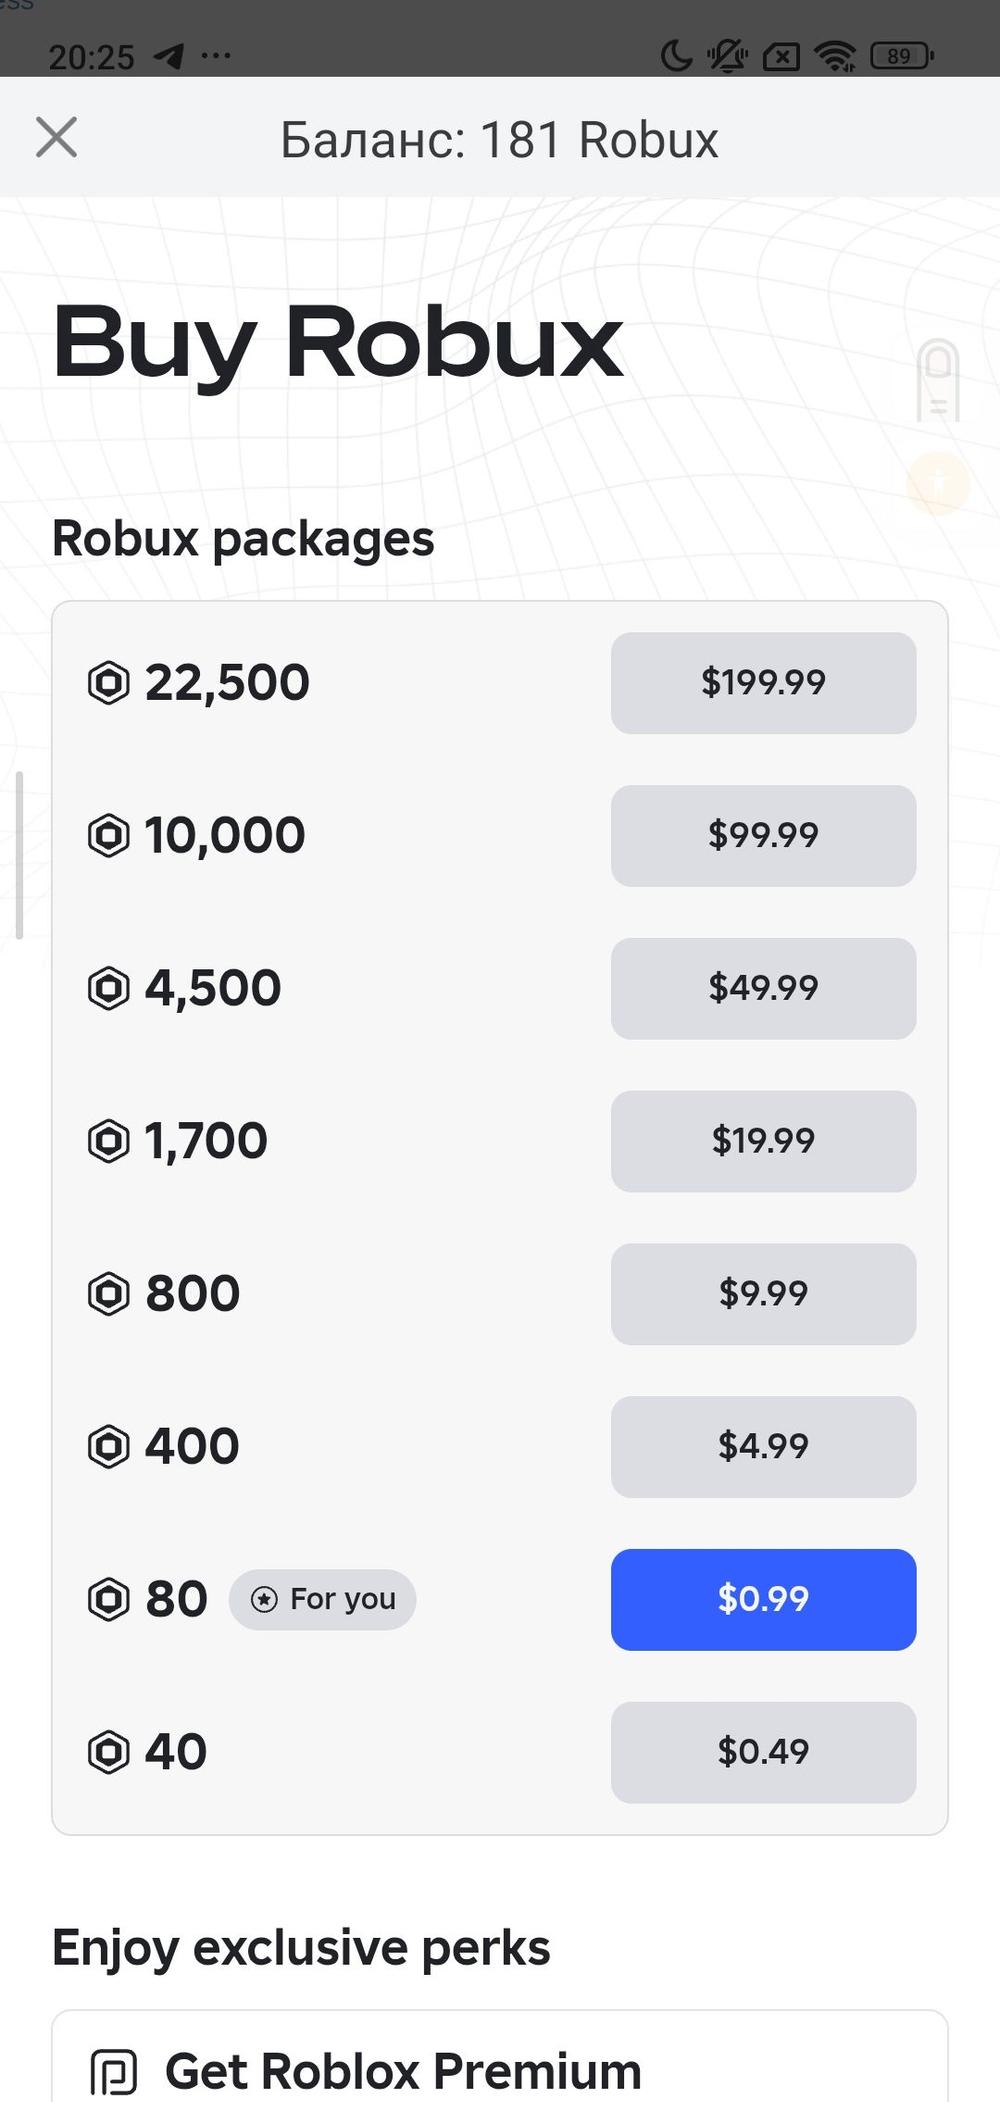Purchase the 4,500 Robux package for $49.99
The image size is (1000, 2102).
coord(763,988)
